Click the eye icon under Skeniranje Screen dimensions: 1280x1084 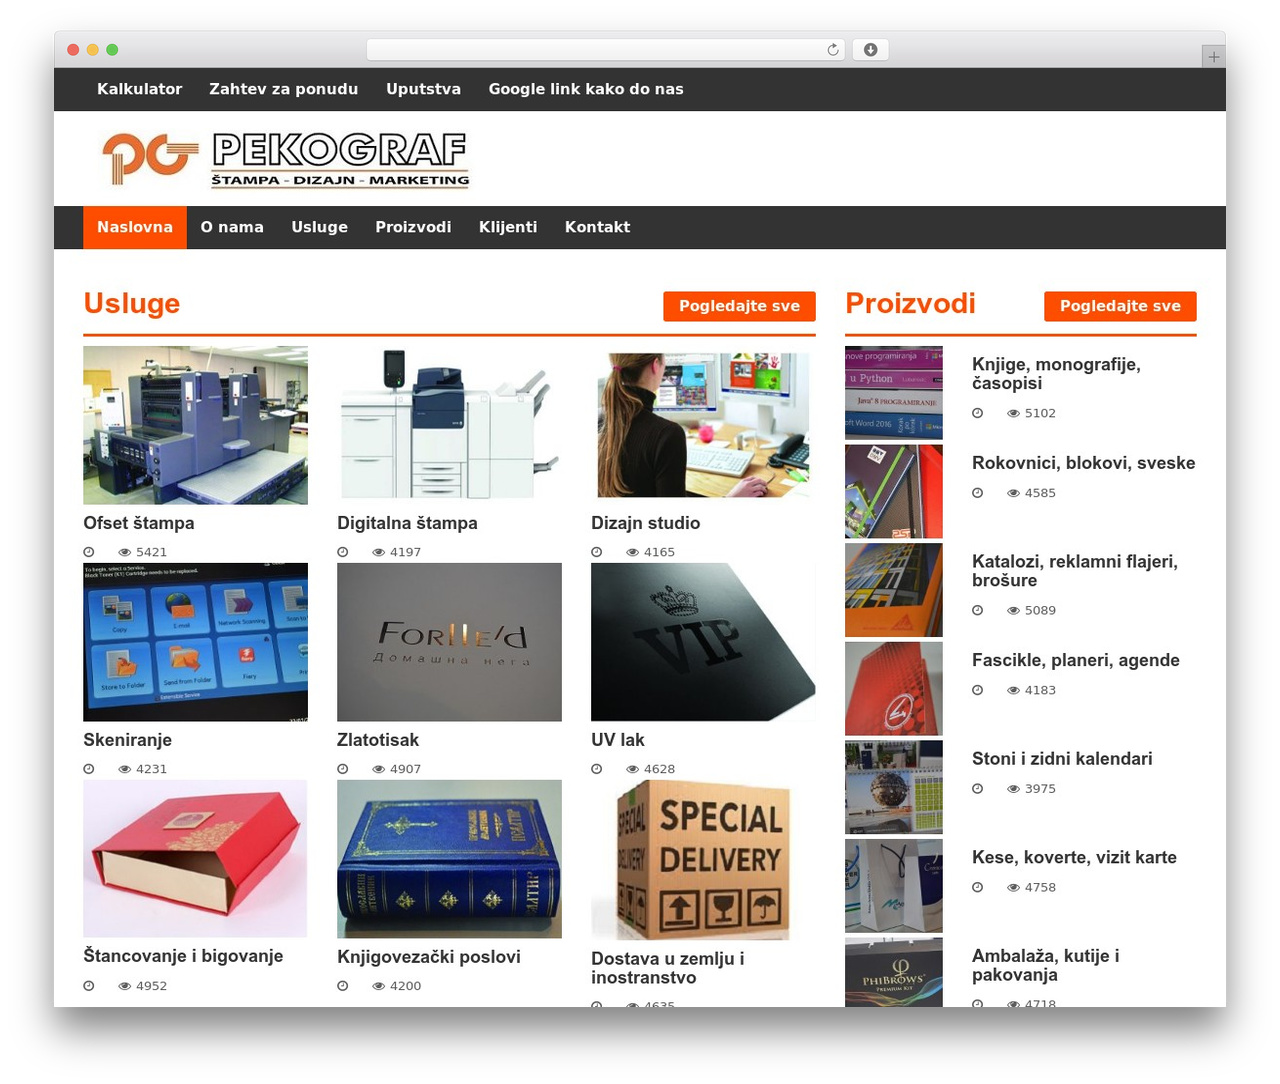click(x=125, y=769)
